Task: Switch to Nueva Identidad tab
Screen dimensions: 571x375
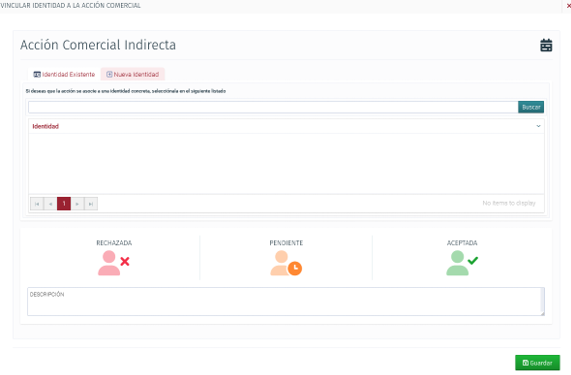Action: coord(133,74)
